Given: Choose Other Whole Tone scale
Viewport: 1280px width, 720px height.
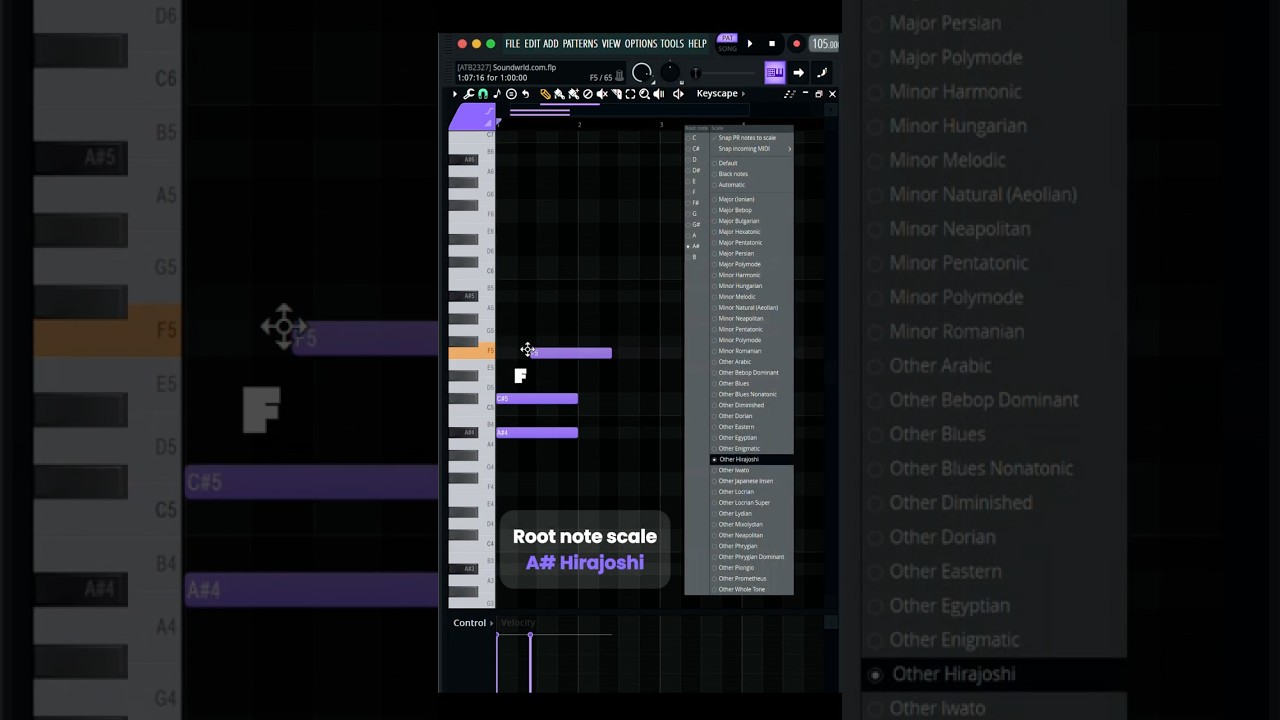Looking at the screenshot, I should click(742, 589).
